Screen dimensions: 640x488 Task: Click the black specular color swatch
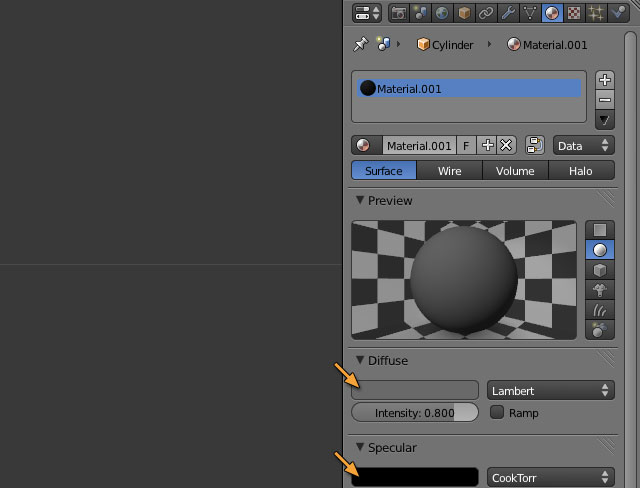415,478
